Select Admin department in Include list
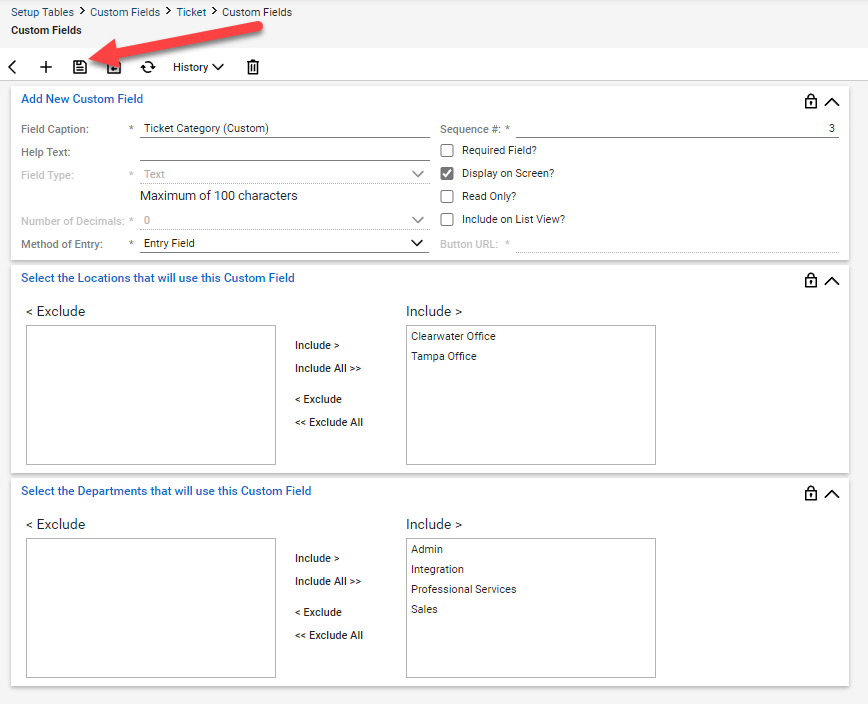Viewport: 868px width, 704px height. point(427,550)
